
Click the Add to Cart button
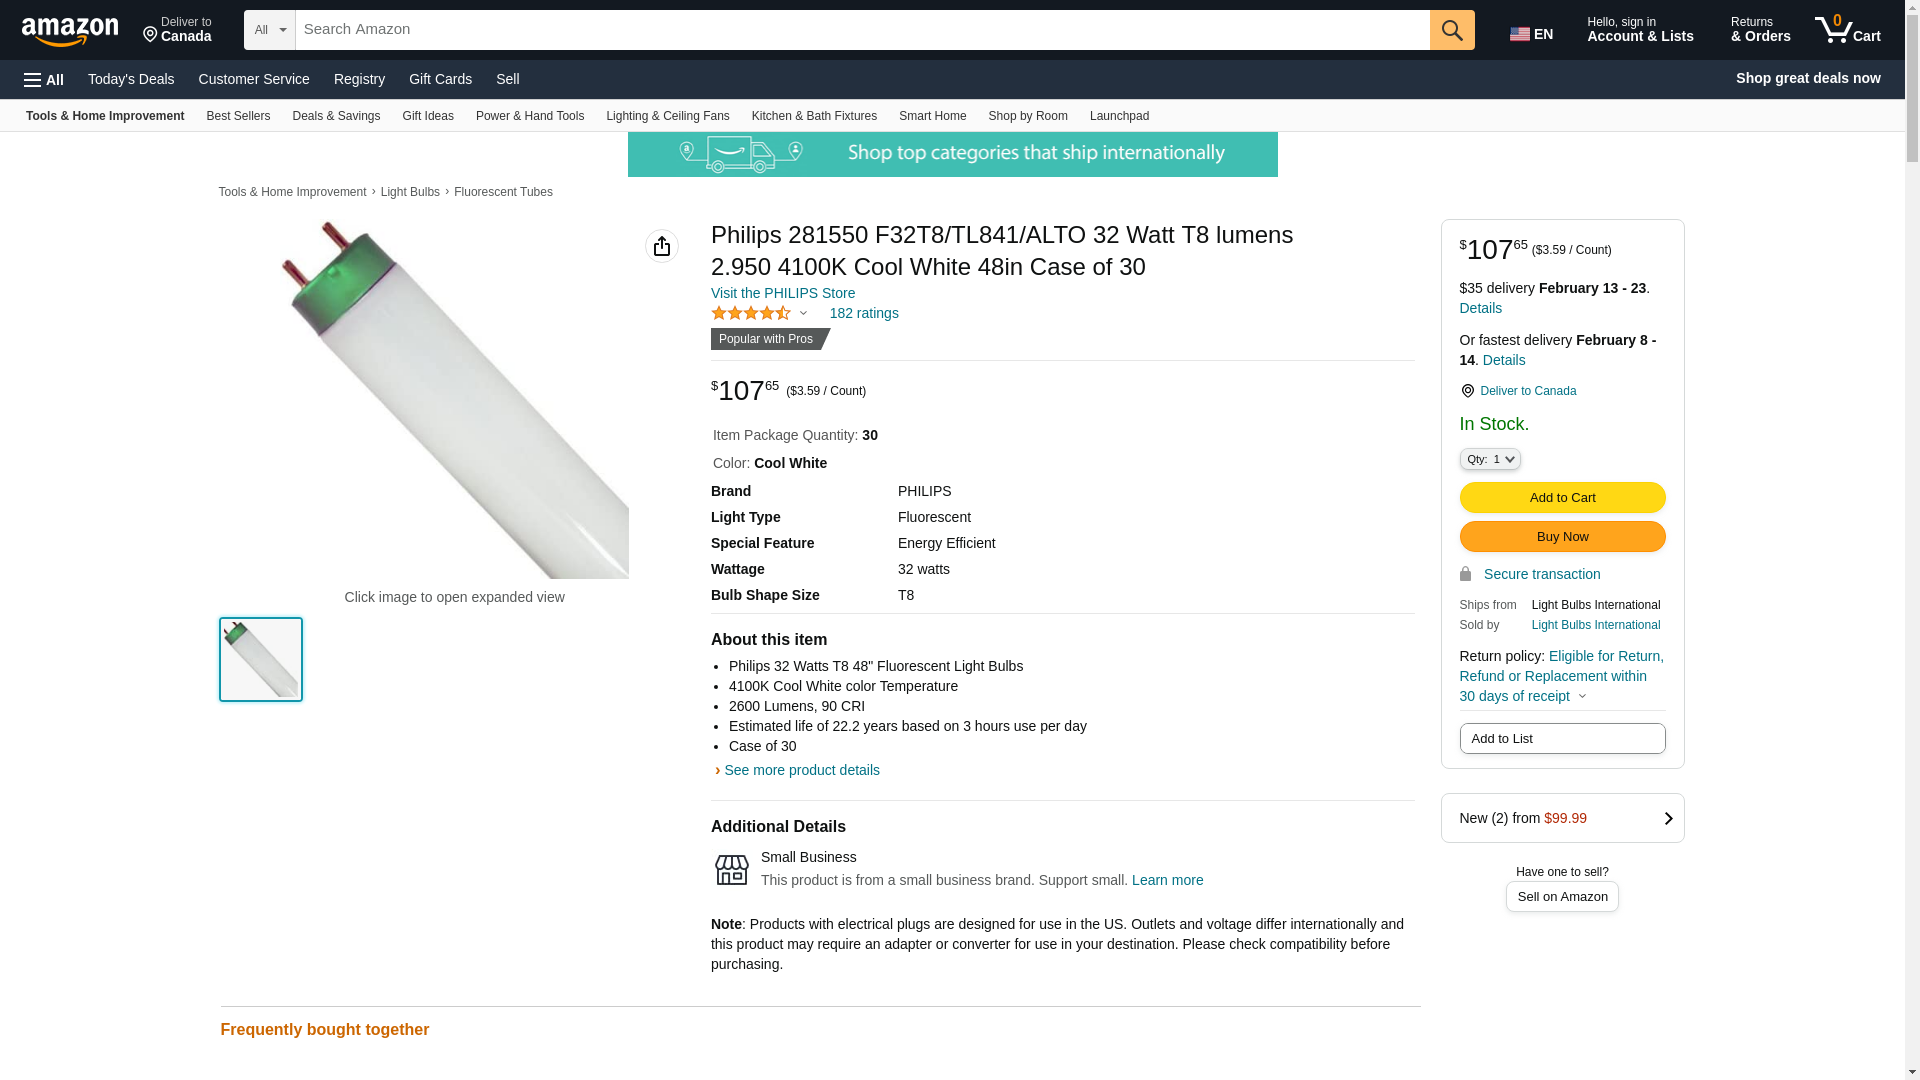coord(1561,497)
